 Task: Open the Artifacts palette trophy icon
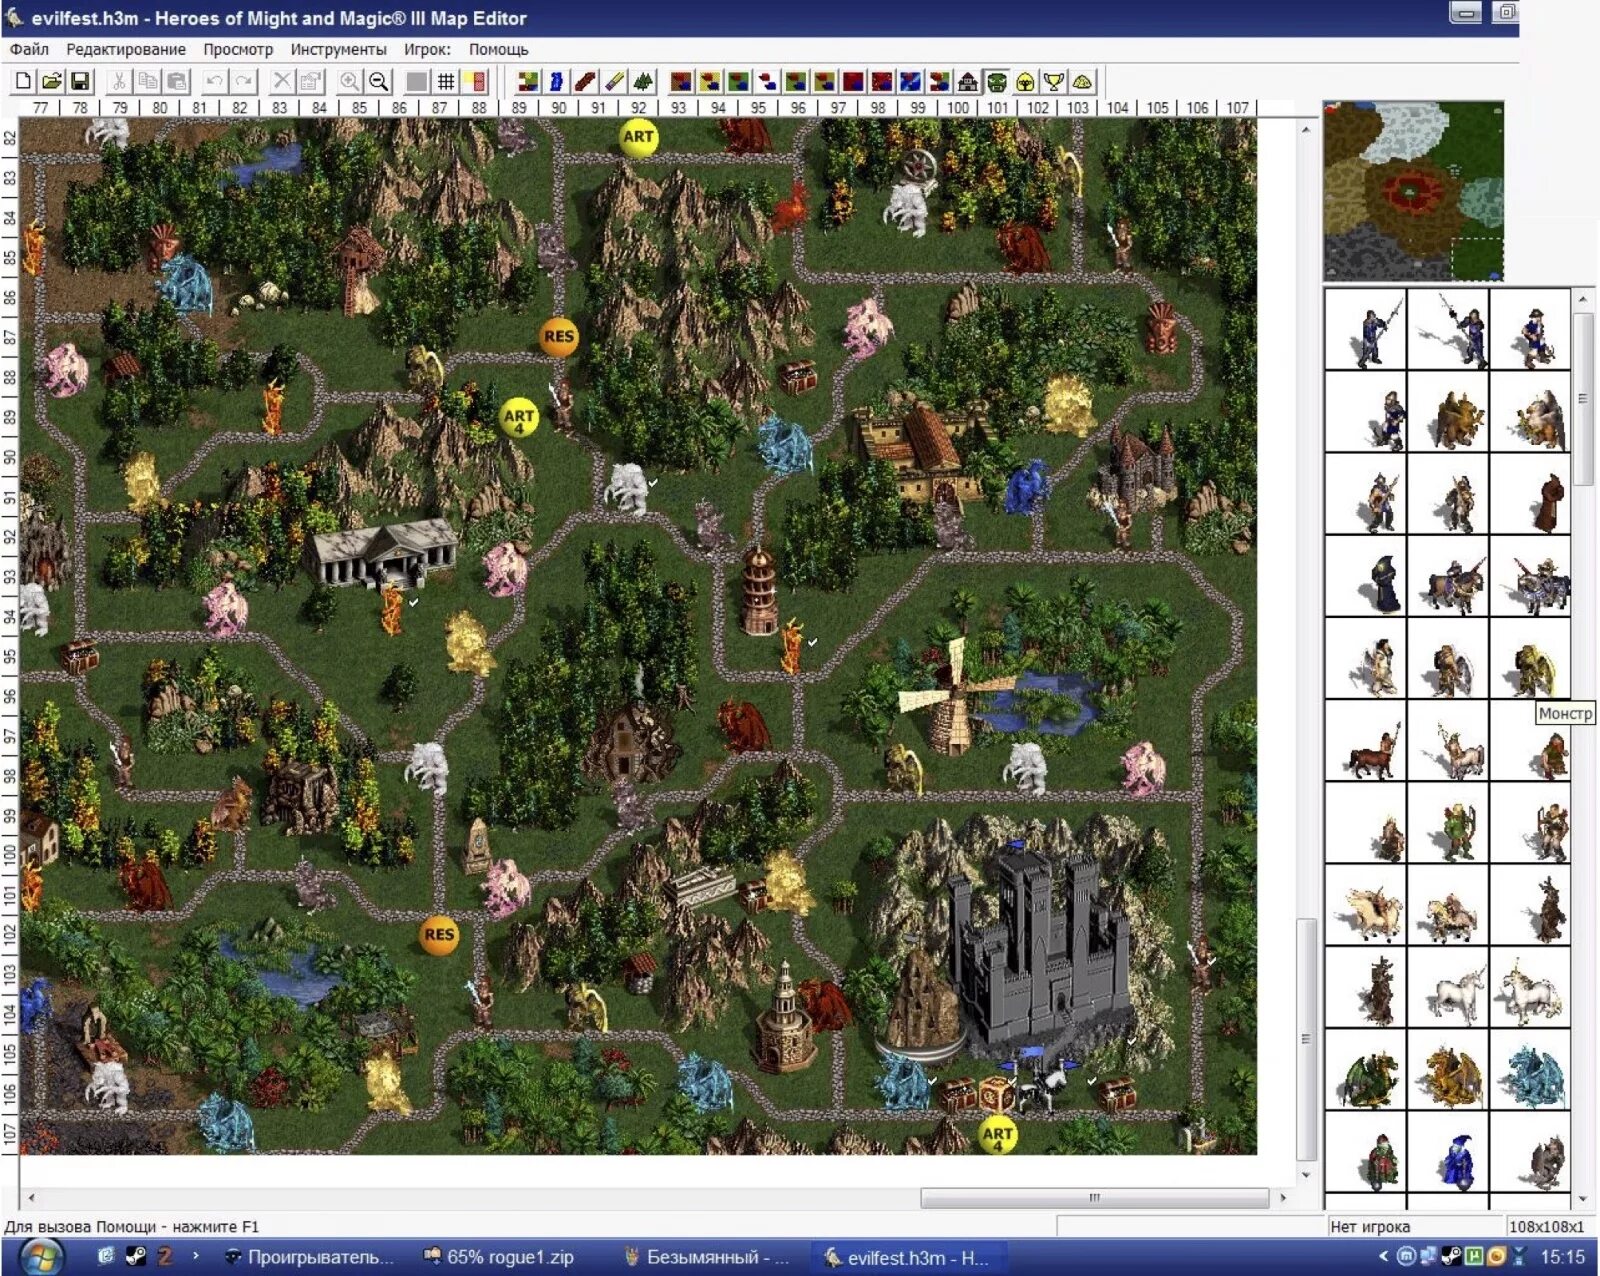(1053, 82)
